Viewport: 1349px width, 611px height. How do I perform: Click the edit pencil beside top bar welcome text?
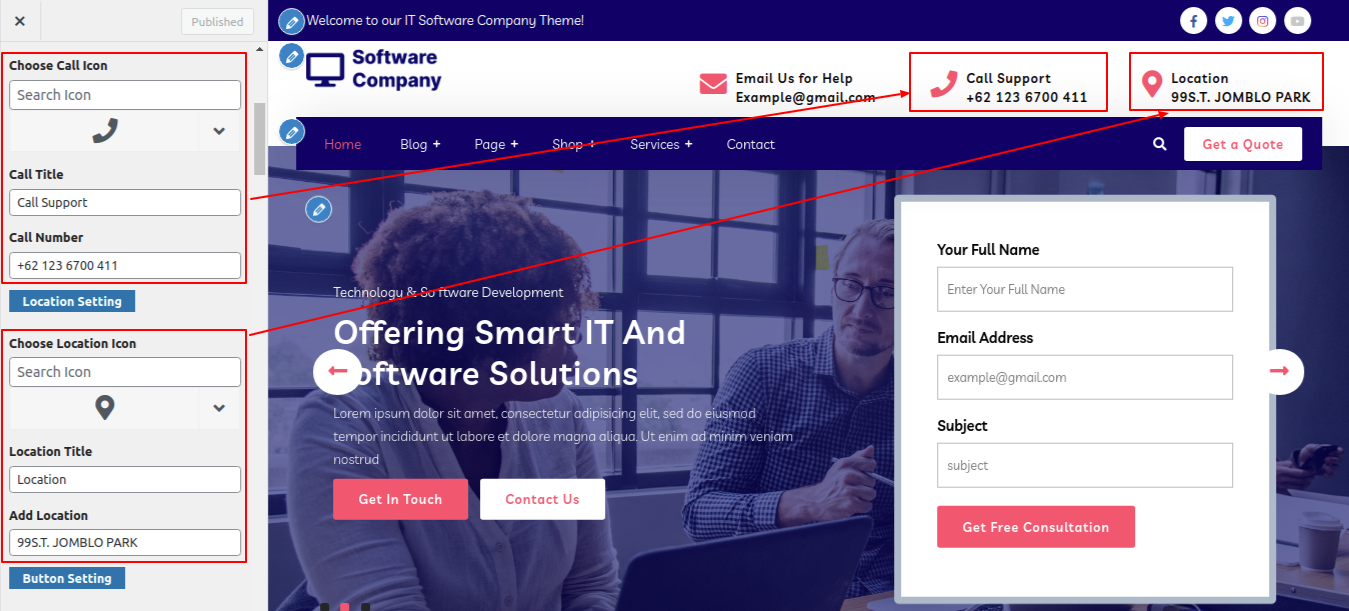click(x=291, y=20)
